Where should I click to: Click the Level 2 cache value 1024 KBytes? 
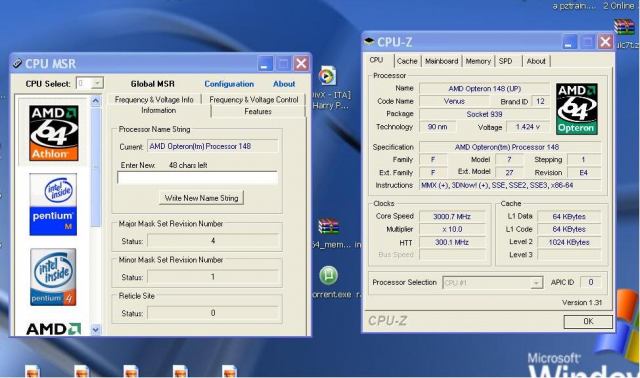coord(569,242)
